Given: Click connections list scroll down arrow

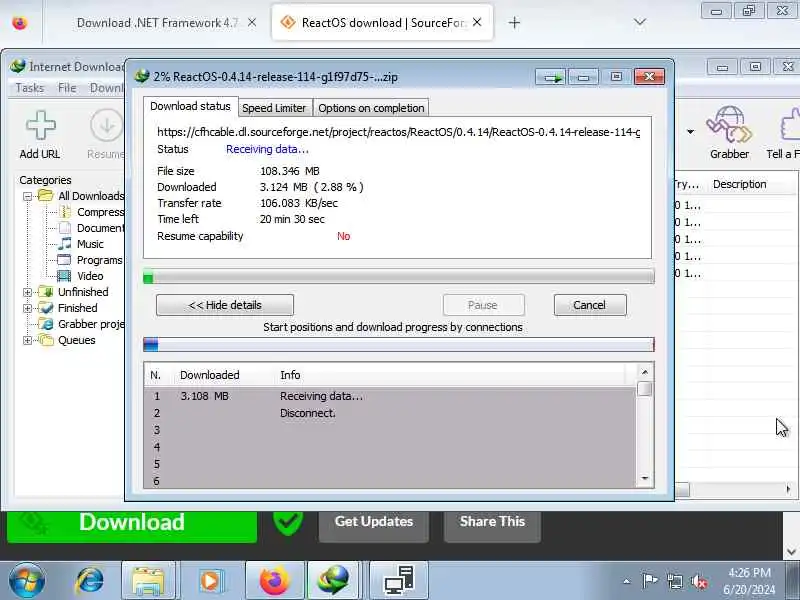Looking at the screenshot, I should (645, 479).
